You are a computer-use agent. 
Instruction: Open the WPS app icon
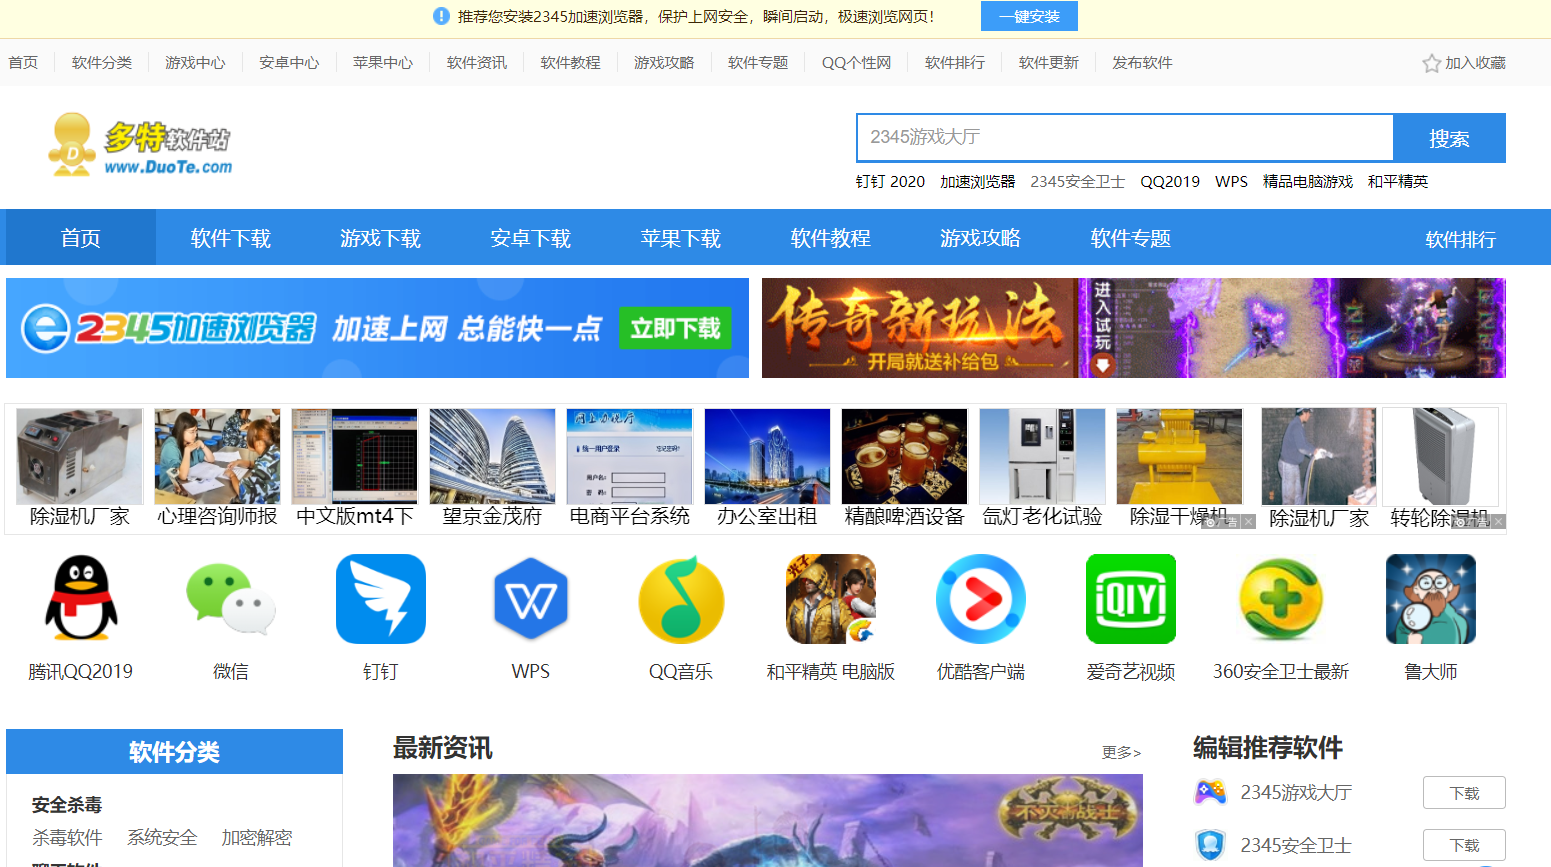pyautogui.click(x=531, y=598)
